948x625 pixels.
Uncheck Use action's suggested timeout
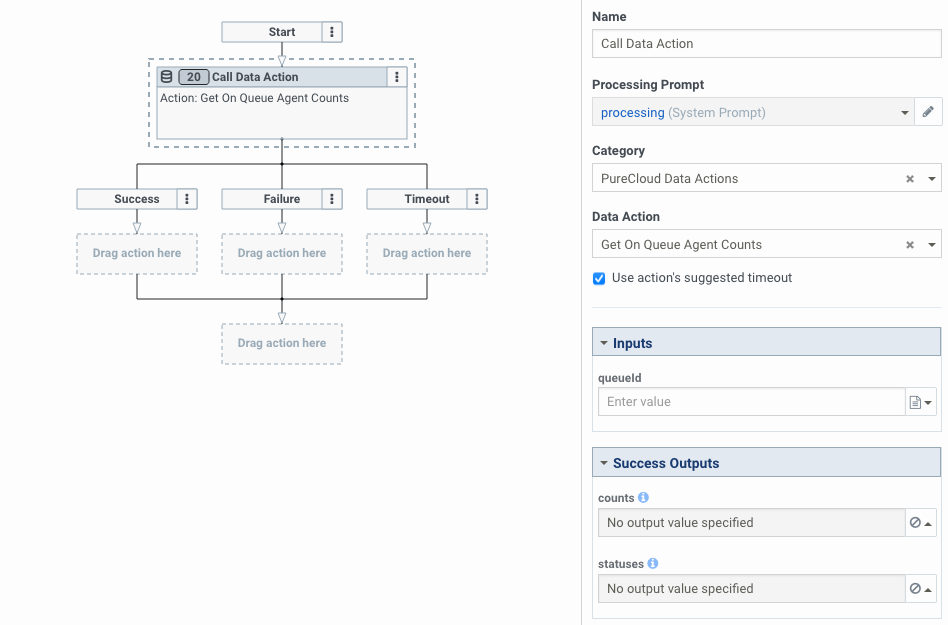pos(599,278)
